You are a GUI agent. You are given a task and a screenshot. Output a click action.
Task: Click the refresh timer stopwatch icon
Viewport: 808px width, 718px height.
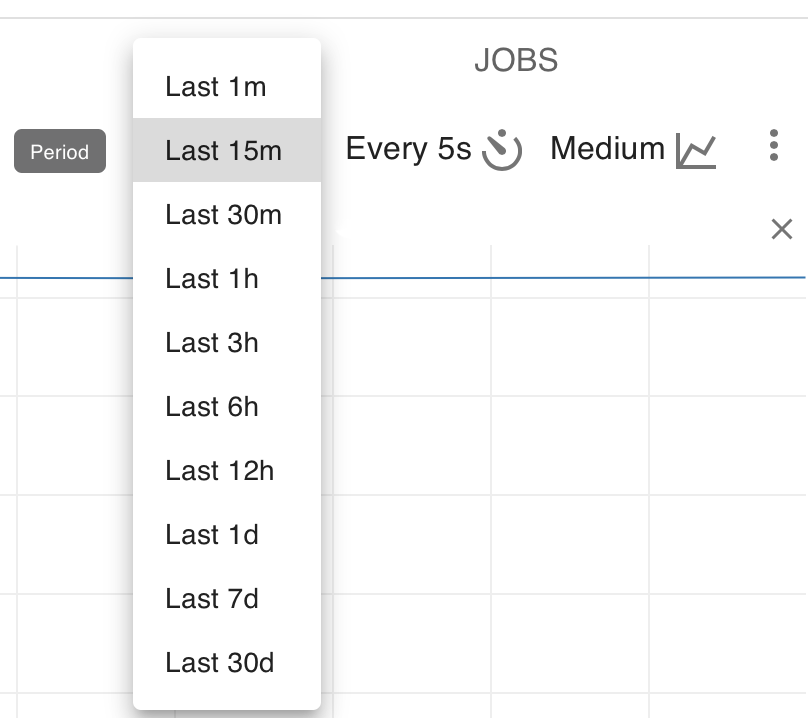(502, 149)
